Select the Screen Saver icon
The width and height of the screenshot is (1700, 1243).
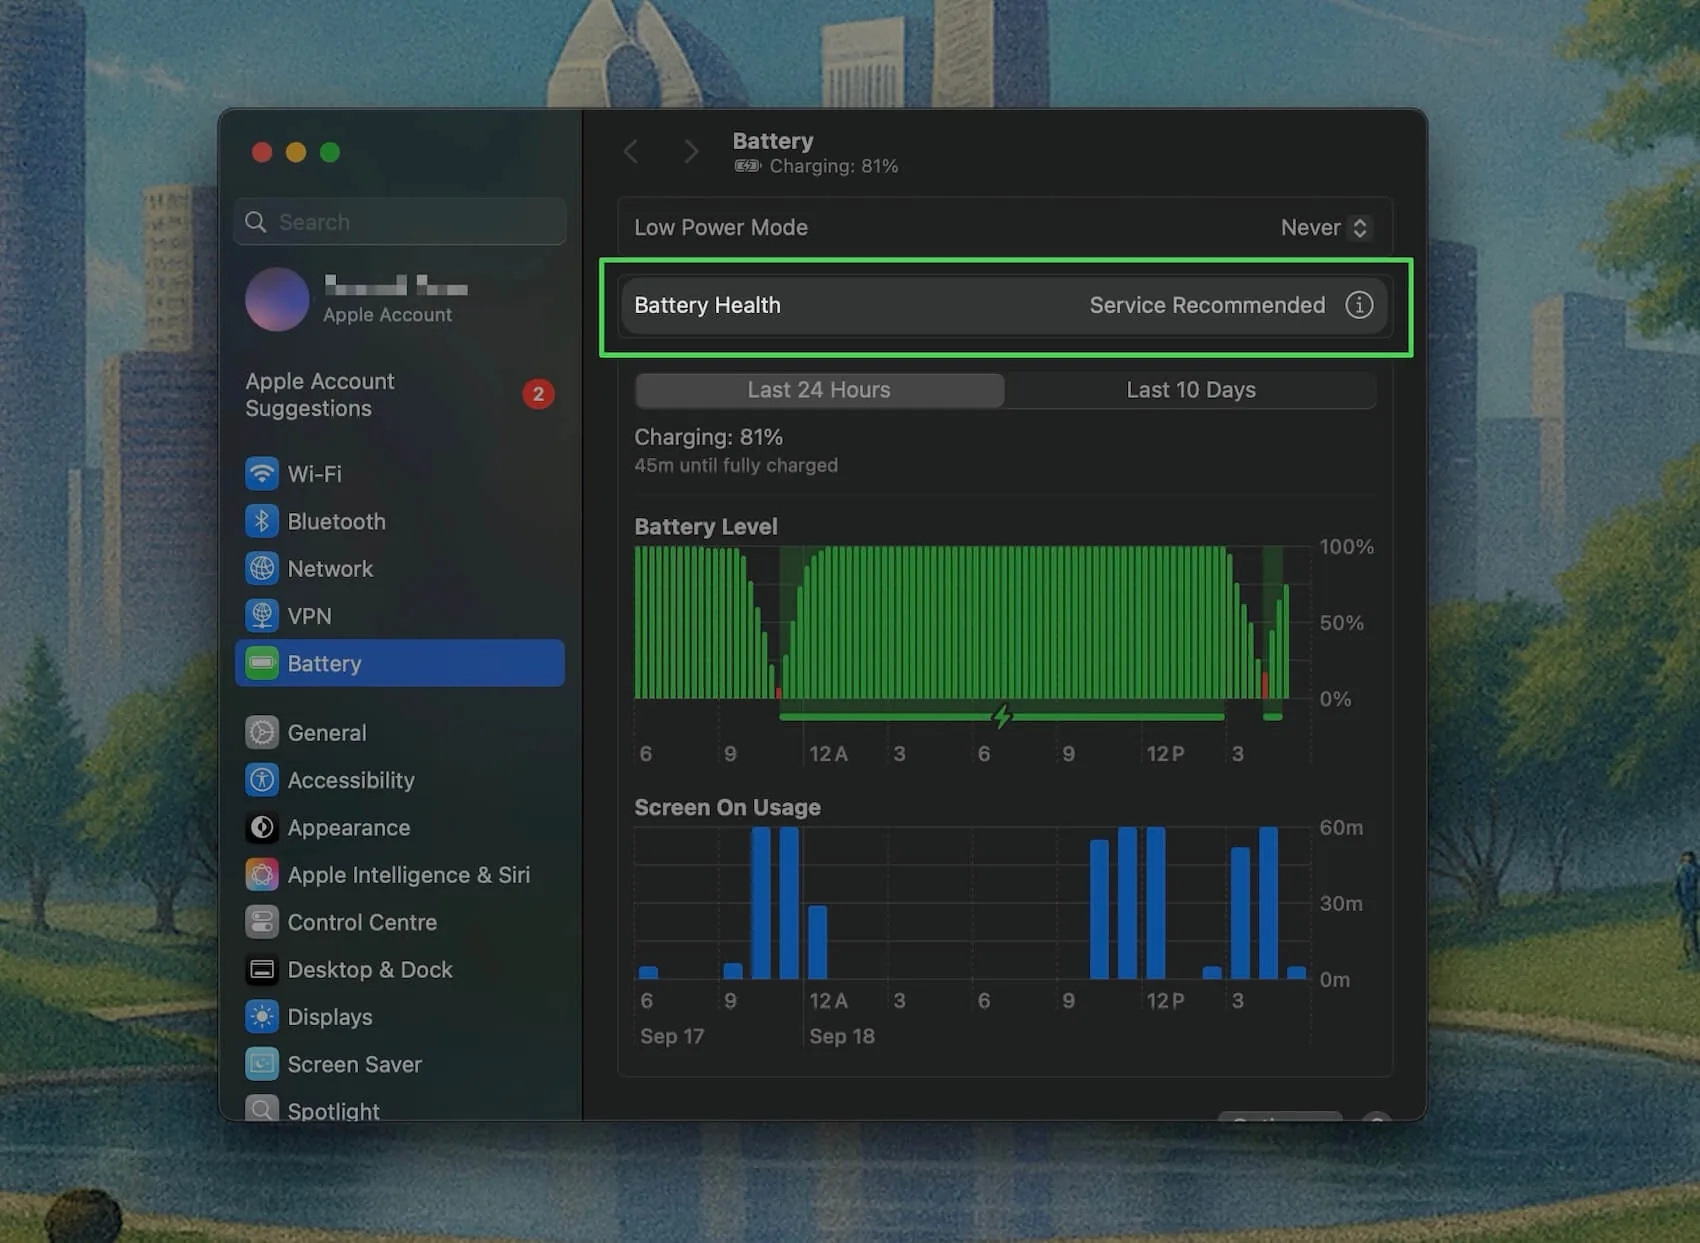[x=262, y=1064]
